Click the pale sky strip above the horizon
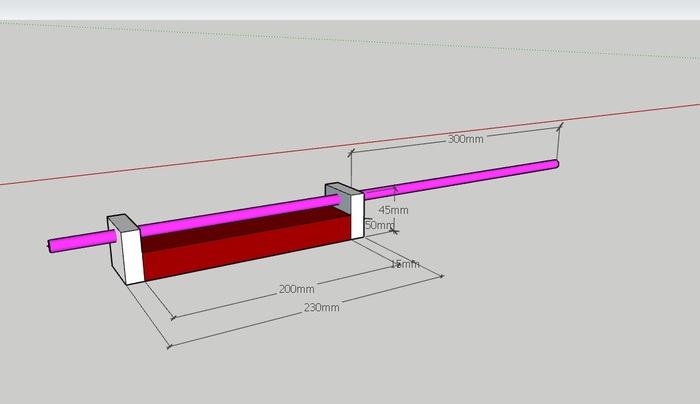The width and height of the screenshot is (700, 404). point(350,9)
